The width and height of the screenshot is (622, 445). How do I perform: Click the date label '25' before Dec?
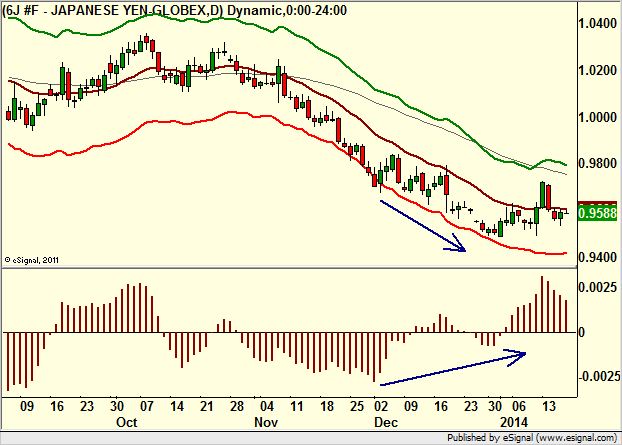click(357, 407)
